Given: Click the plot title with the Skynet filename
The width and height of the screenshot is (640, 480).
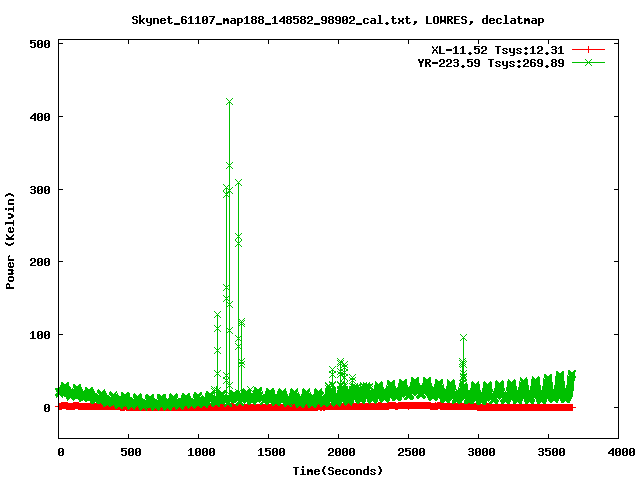Looking at the screenshot, I should [338, 19].
